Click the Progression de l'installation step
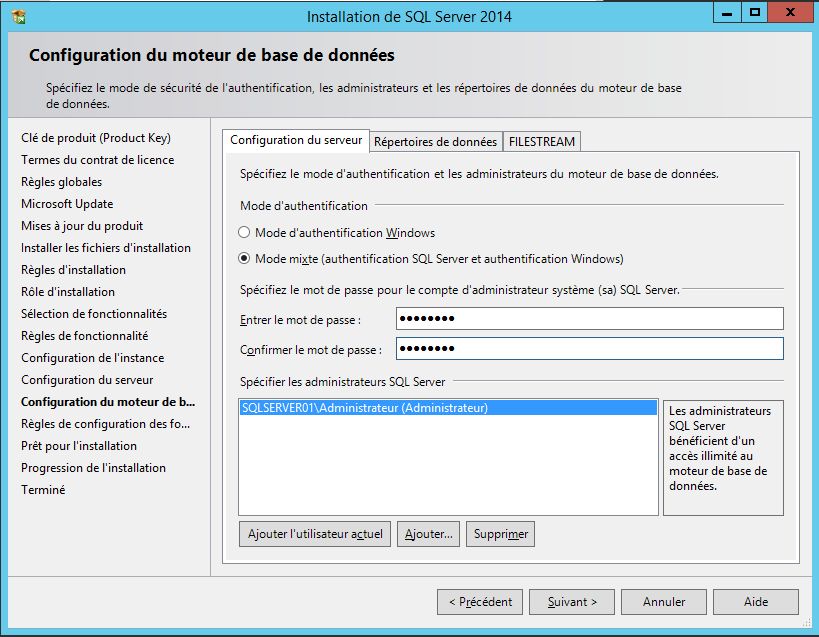 tap(93, 468)
